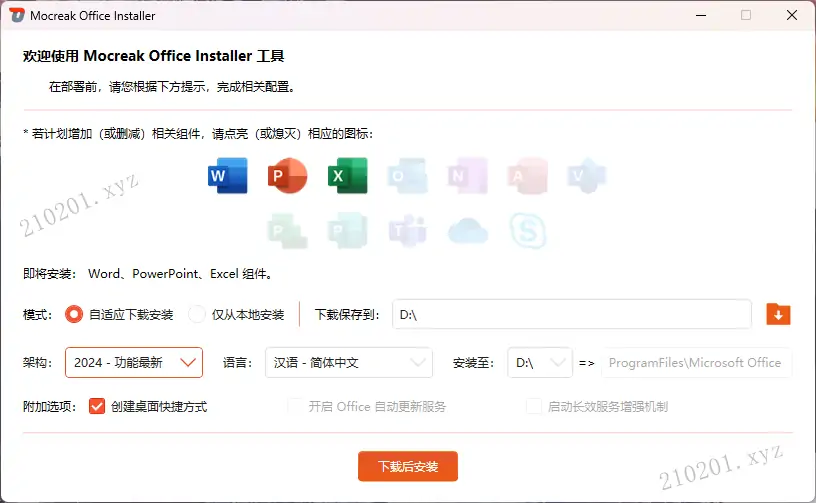Image resolution: width=816 pixels, height=503 pixels.
Task: Minimize the Mocreak Office Installer window
Action: (x=701, y=16)
